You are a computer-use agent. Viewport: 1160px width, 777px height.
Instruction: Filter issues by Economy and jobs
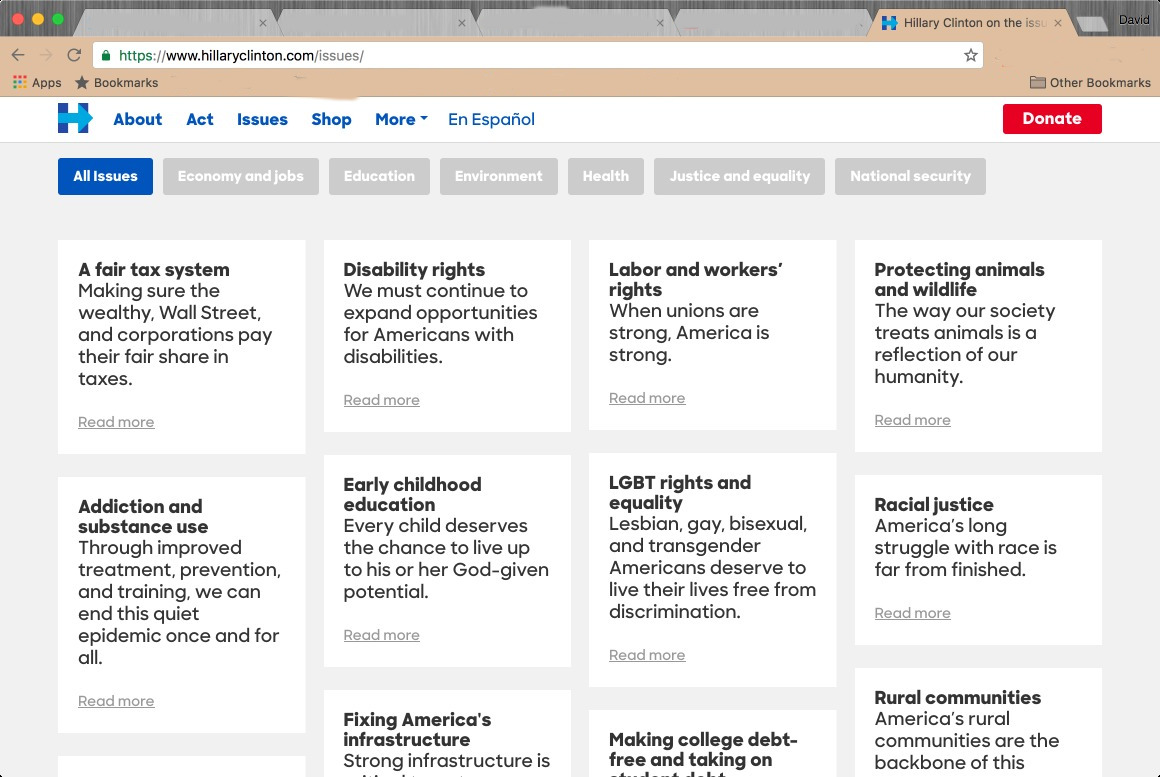pos(240,176)
